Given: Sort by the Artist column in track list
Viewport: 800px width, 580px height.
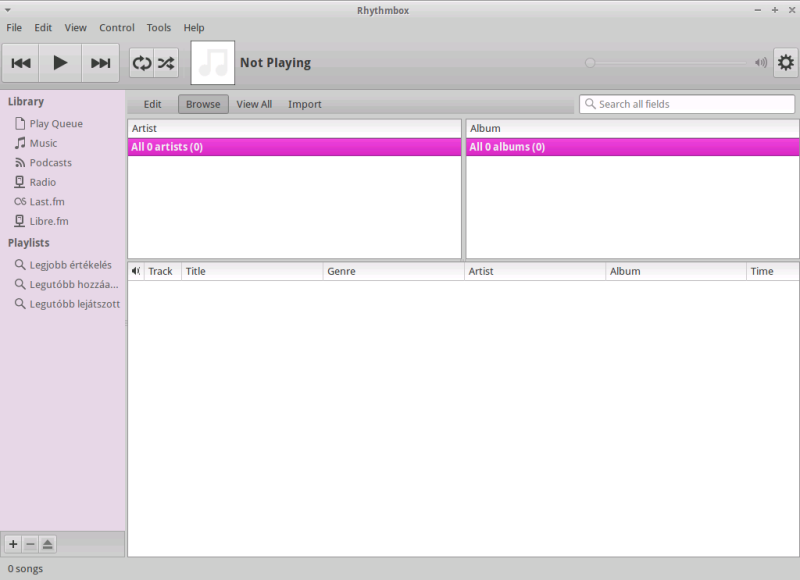Looking at the screenshot, I should click(535, 271).
